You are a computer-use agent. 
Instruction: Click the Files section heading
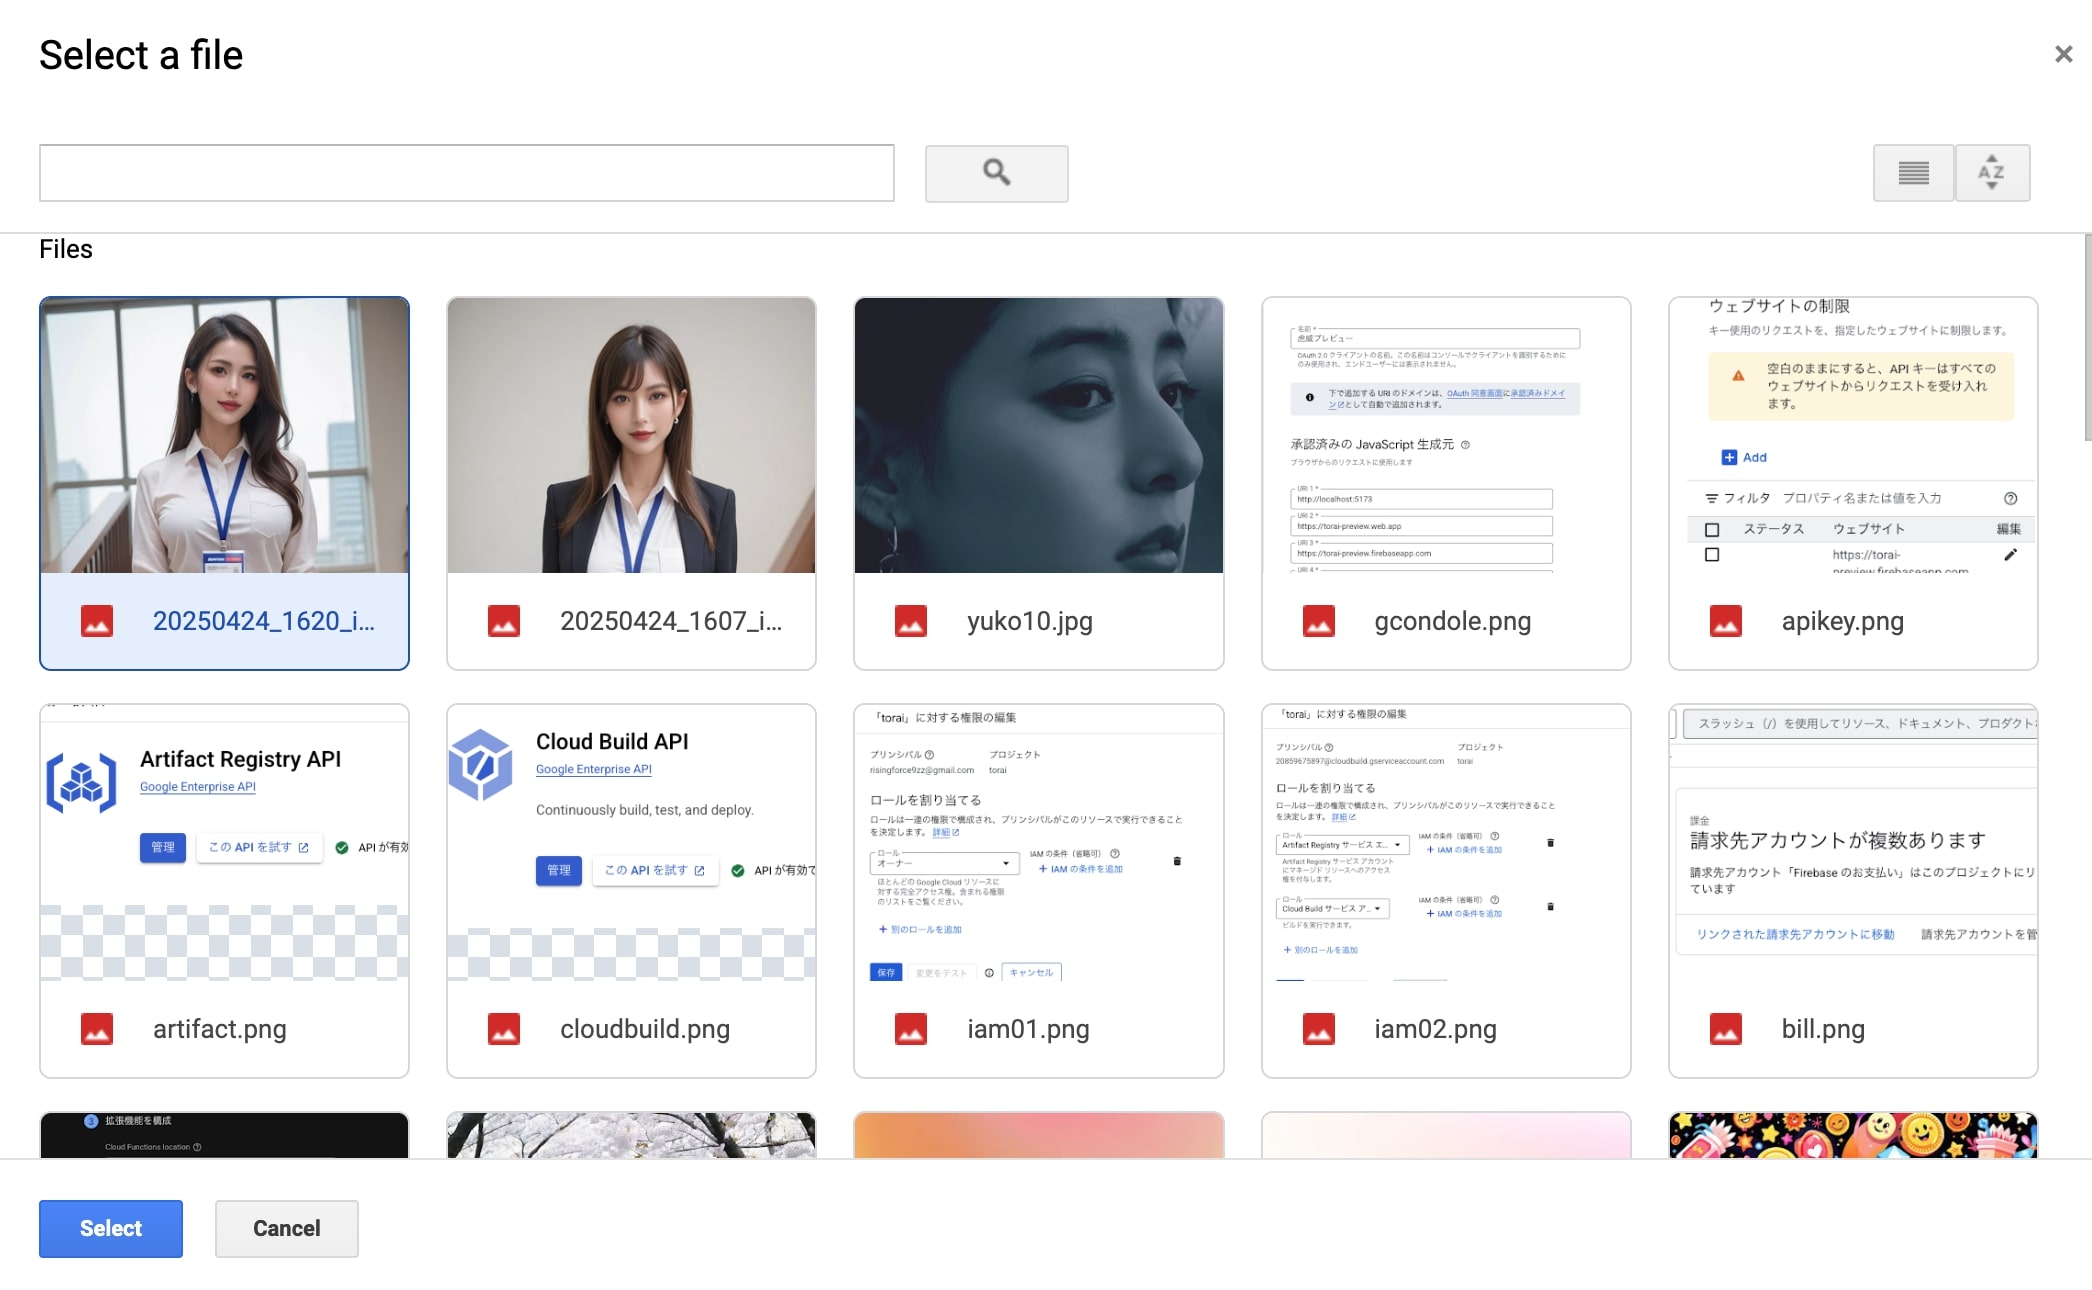coord(66,249)
